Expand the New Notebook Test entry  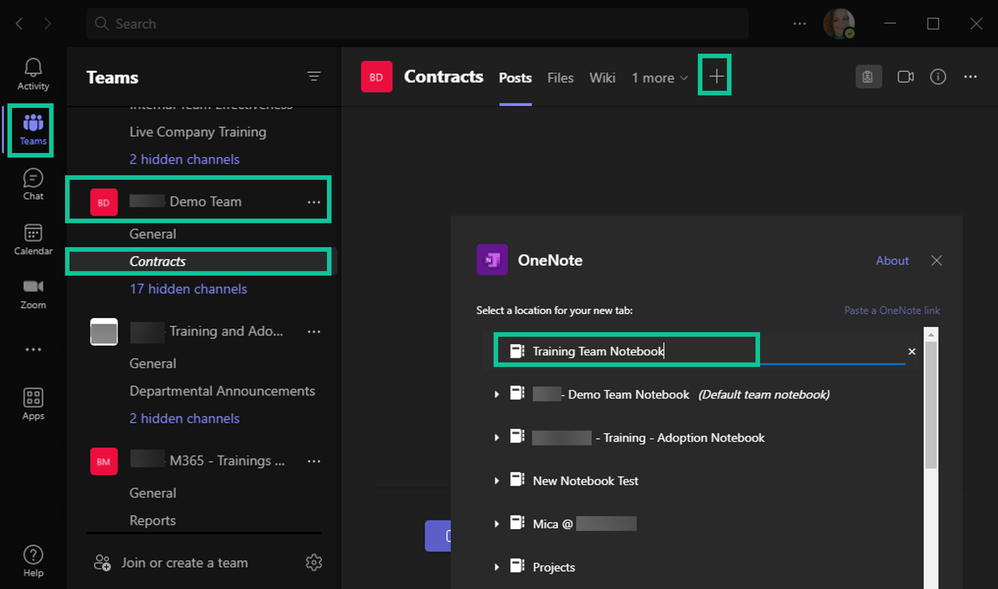[x=497, y=481]
